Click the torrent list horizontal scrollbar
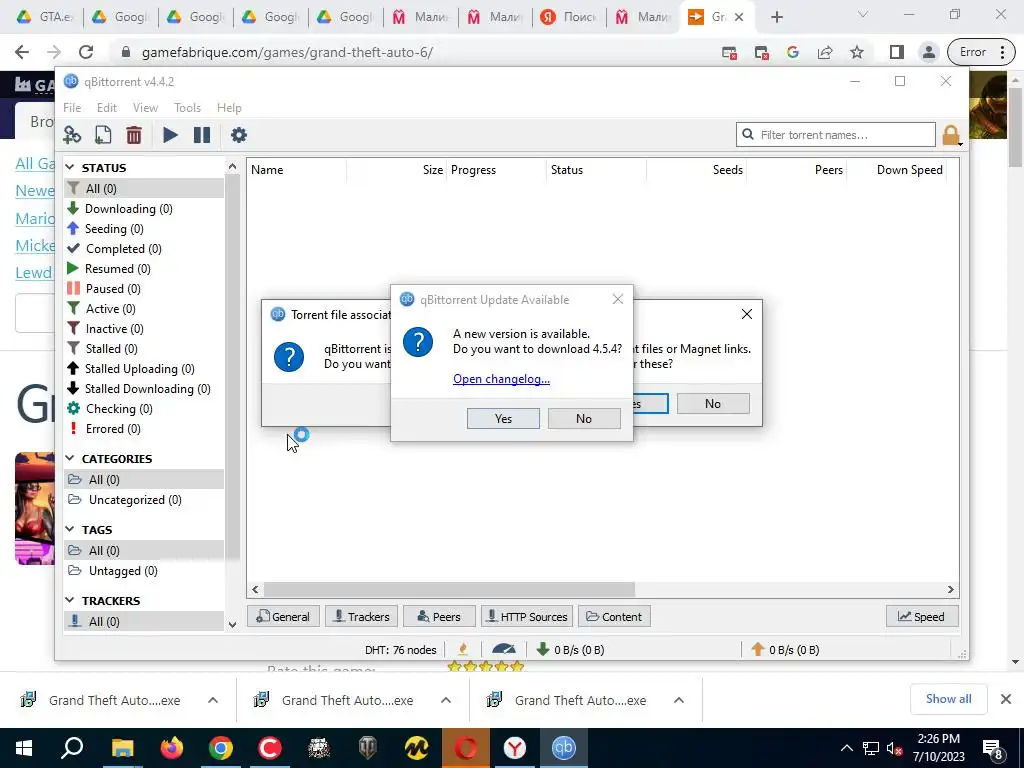The height and width of the screenshot is (768, 1024). (x=449, y=589)
